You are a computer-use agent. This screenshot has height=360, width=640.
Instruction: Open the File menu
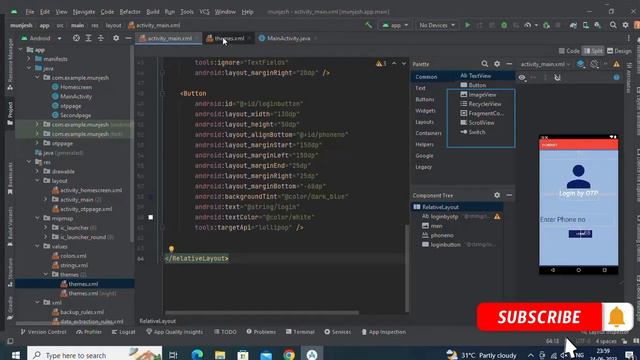30,12
